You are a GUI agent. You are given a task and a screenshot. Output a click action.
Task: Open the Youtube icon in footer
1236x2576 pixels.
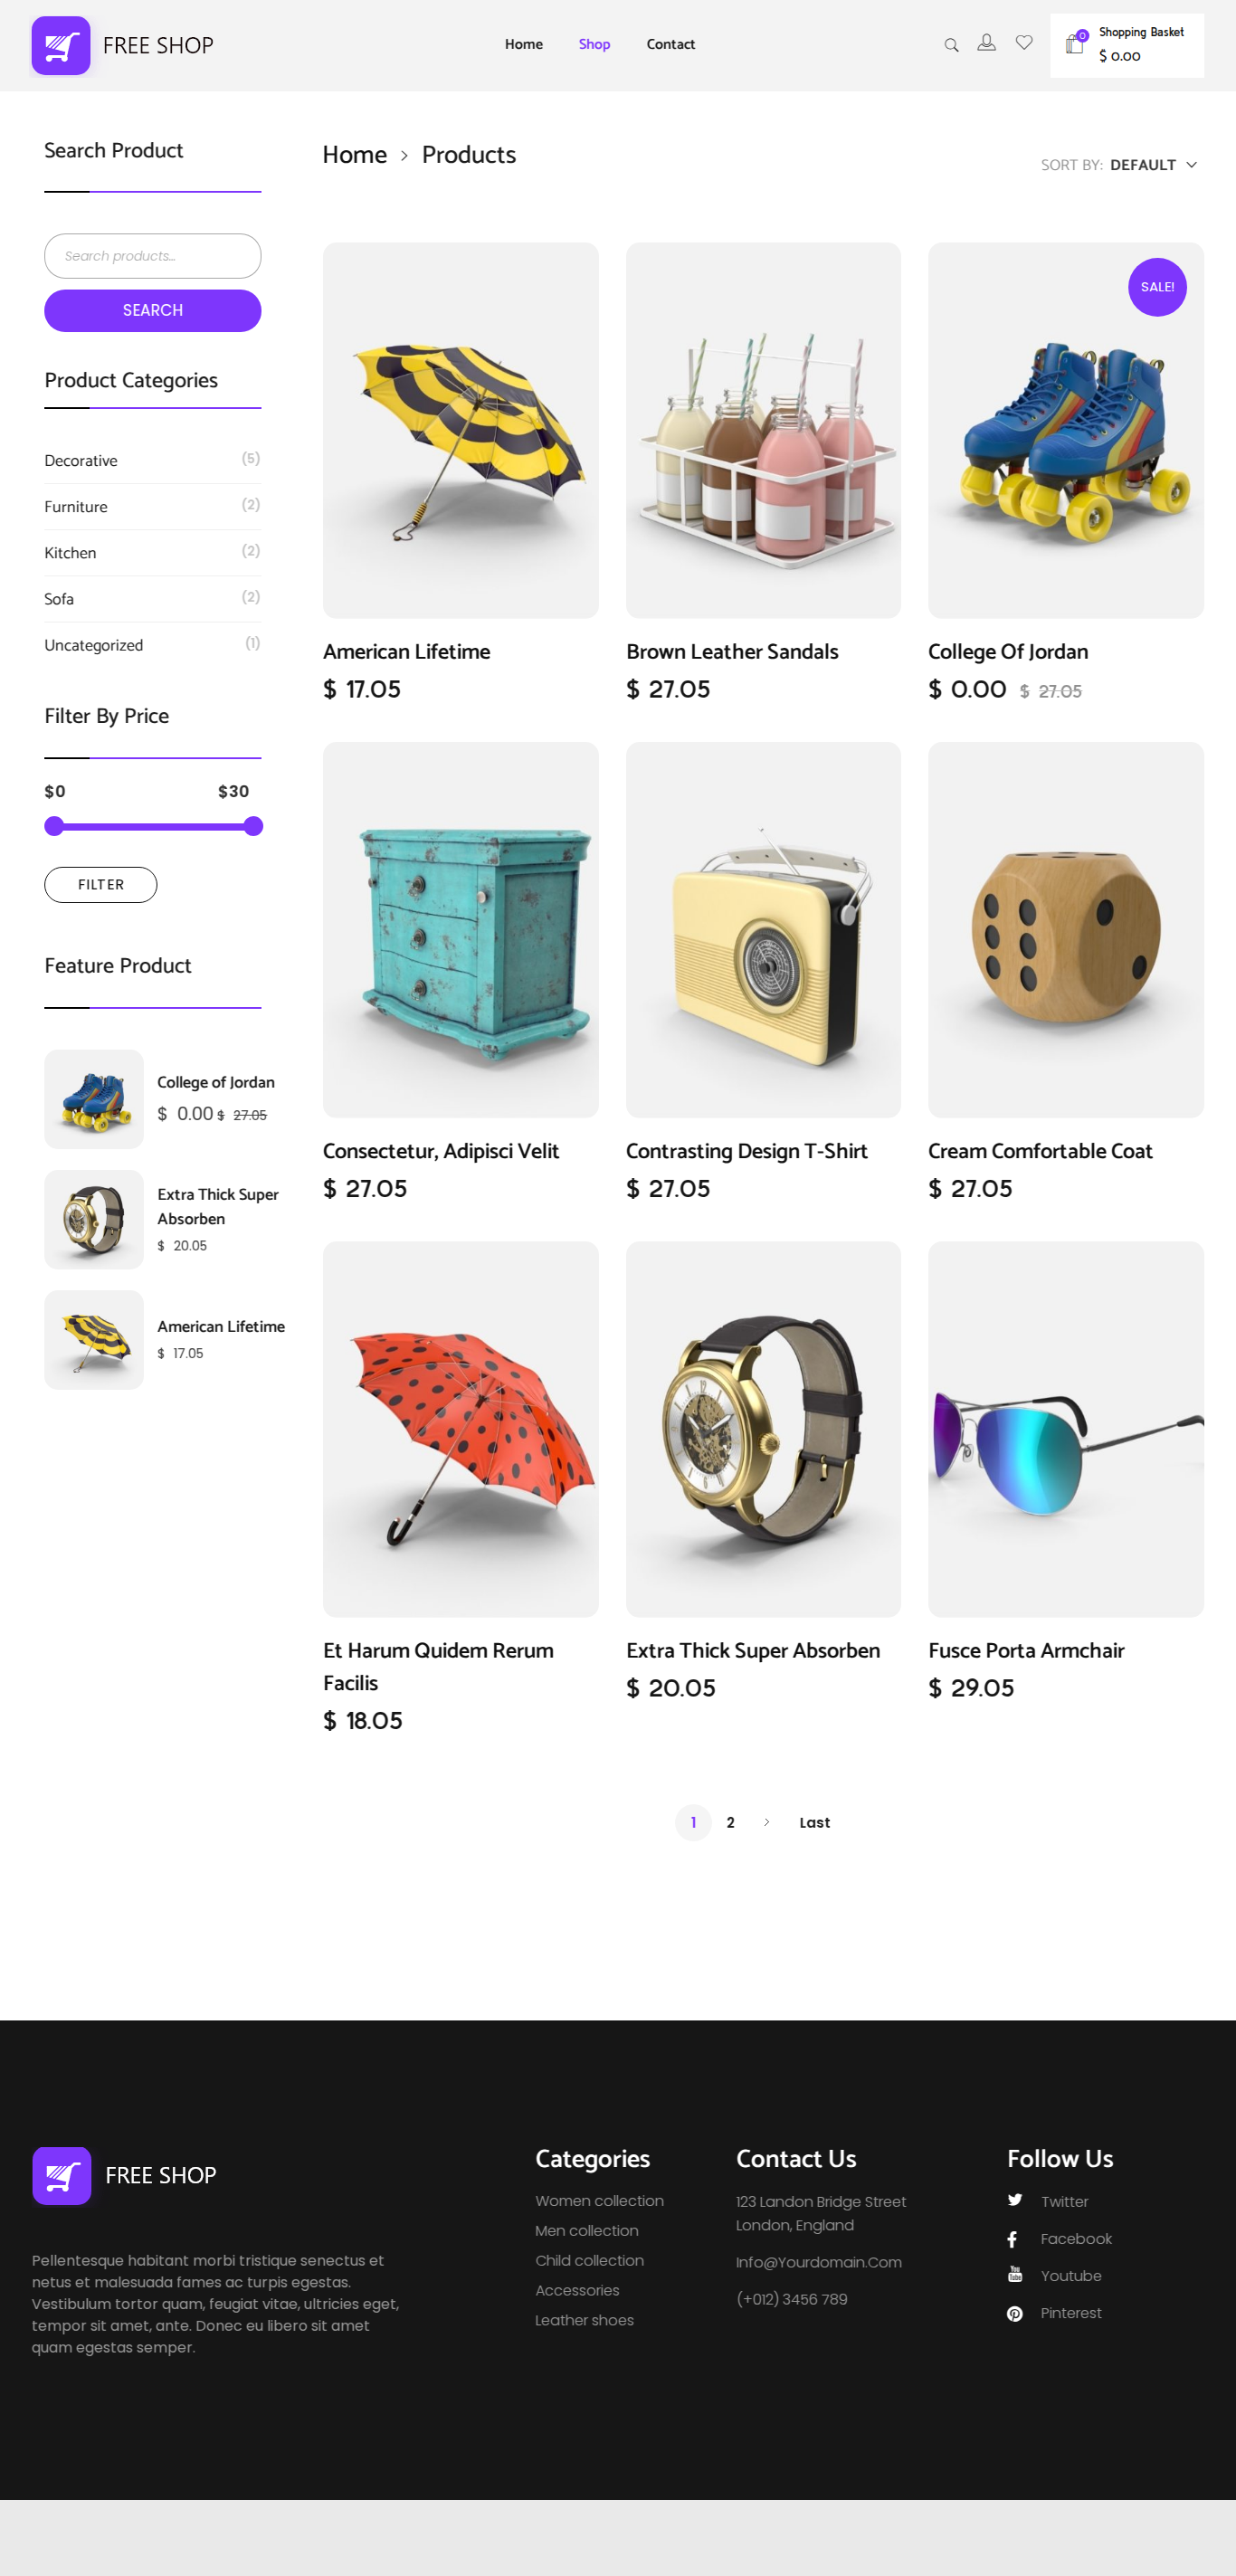coord(1015,2275)
